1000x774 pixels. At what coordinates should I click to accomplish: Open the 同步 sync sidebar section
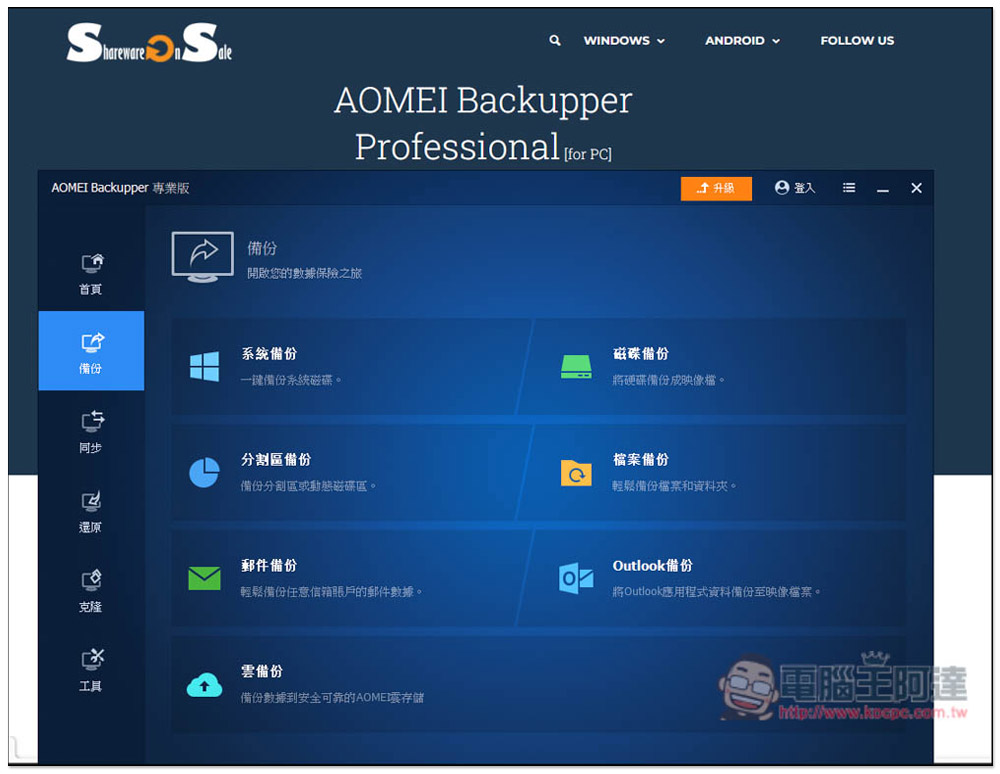[x=91, y=431]
